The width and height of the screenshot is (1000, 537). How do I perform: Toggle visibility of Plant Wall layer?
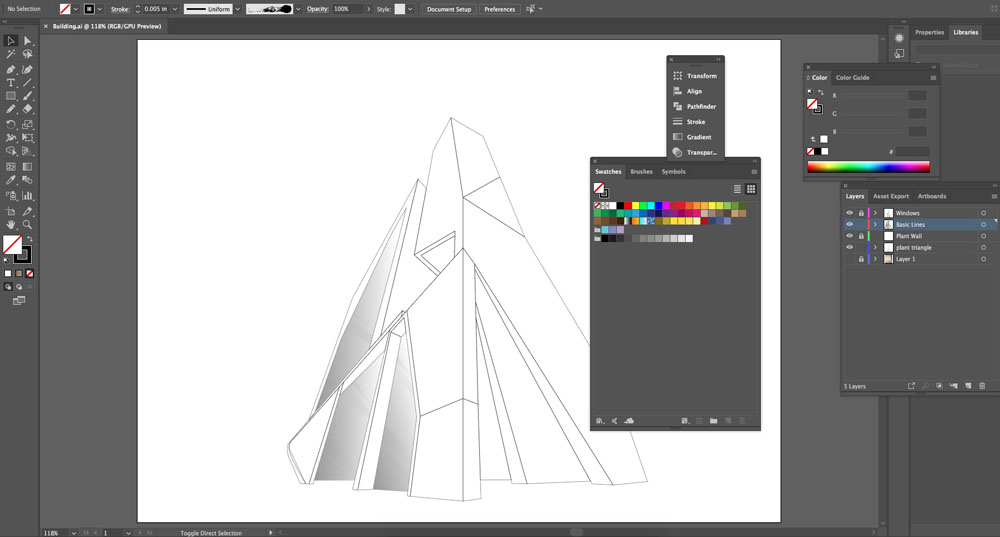pos(849,236)
